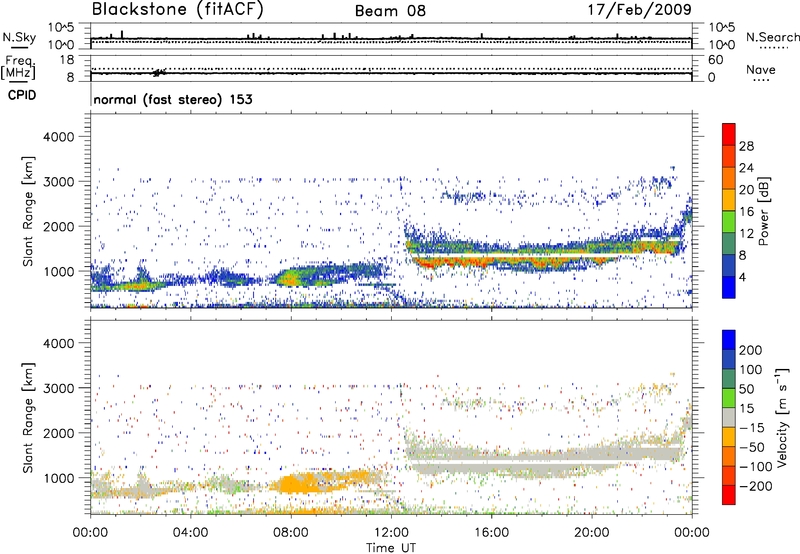Click the blue bottom of the power color bar
The image size is (800, 554).
(729, 287)
